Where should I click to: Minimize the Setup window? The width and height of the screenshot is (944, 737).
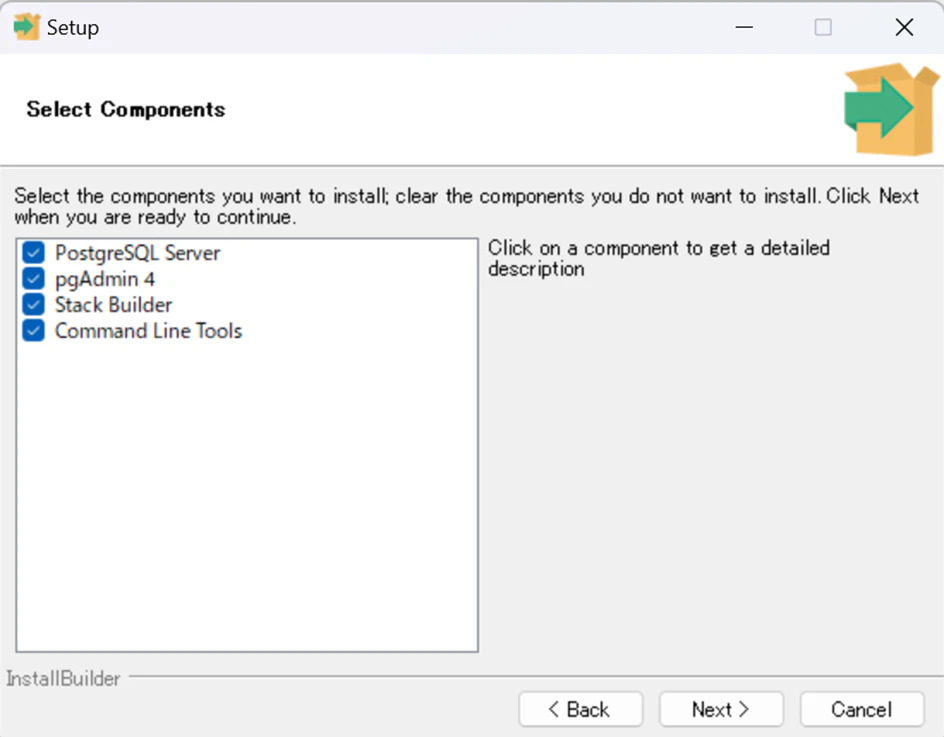[744, 27]
